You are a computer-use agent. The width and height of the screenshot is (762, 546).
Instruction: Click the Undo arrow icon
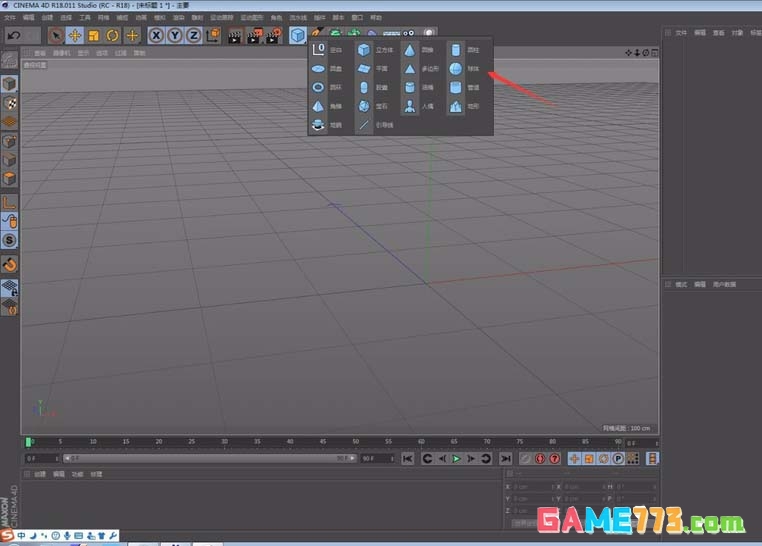click(14, 35)
